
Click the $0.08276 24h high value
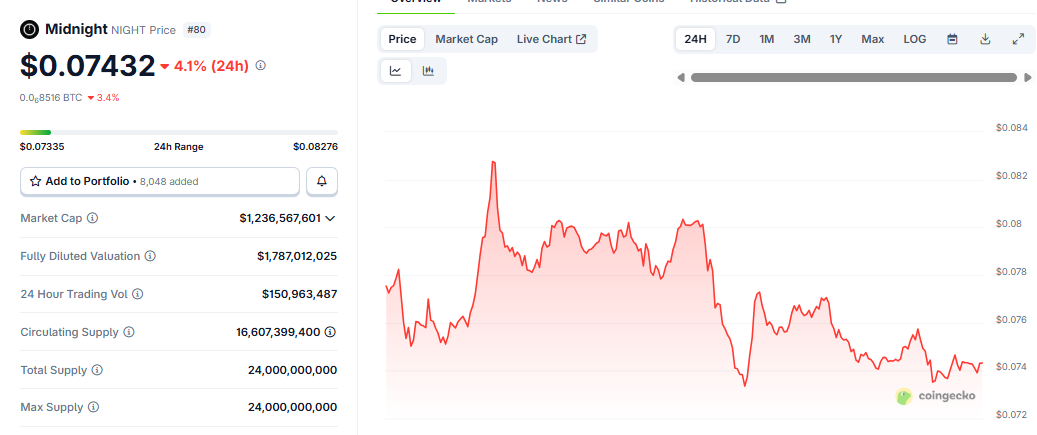(315, 147)
